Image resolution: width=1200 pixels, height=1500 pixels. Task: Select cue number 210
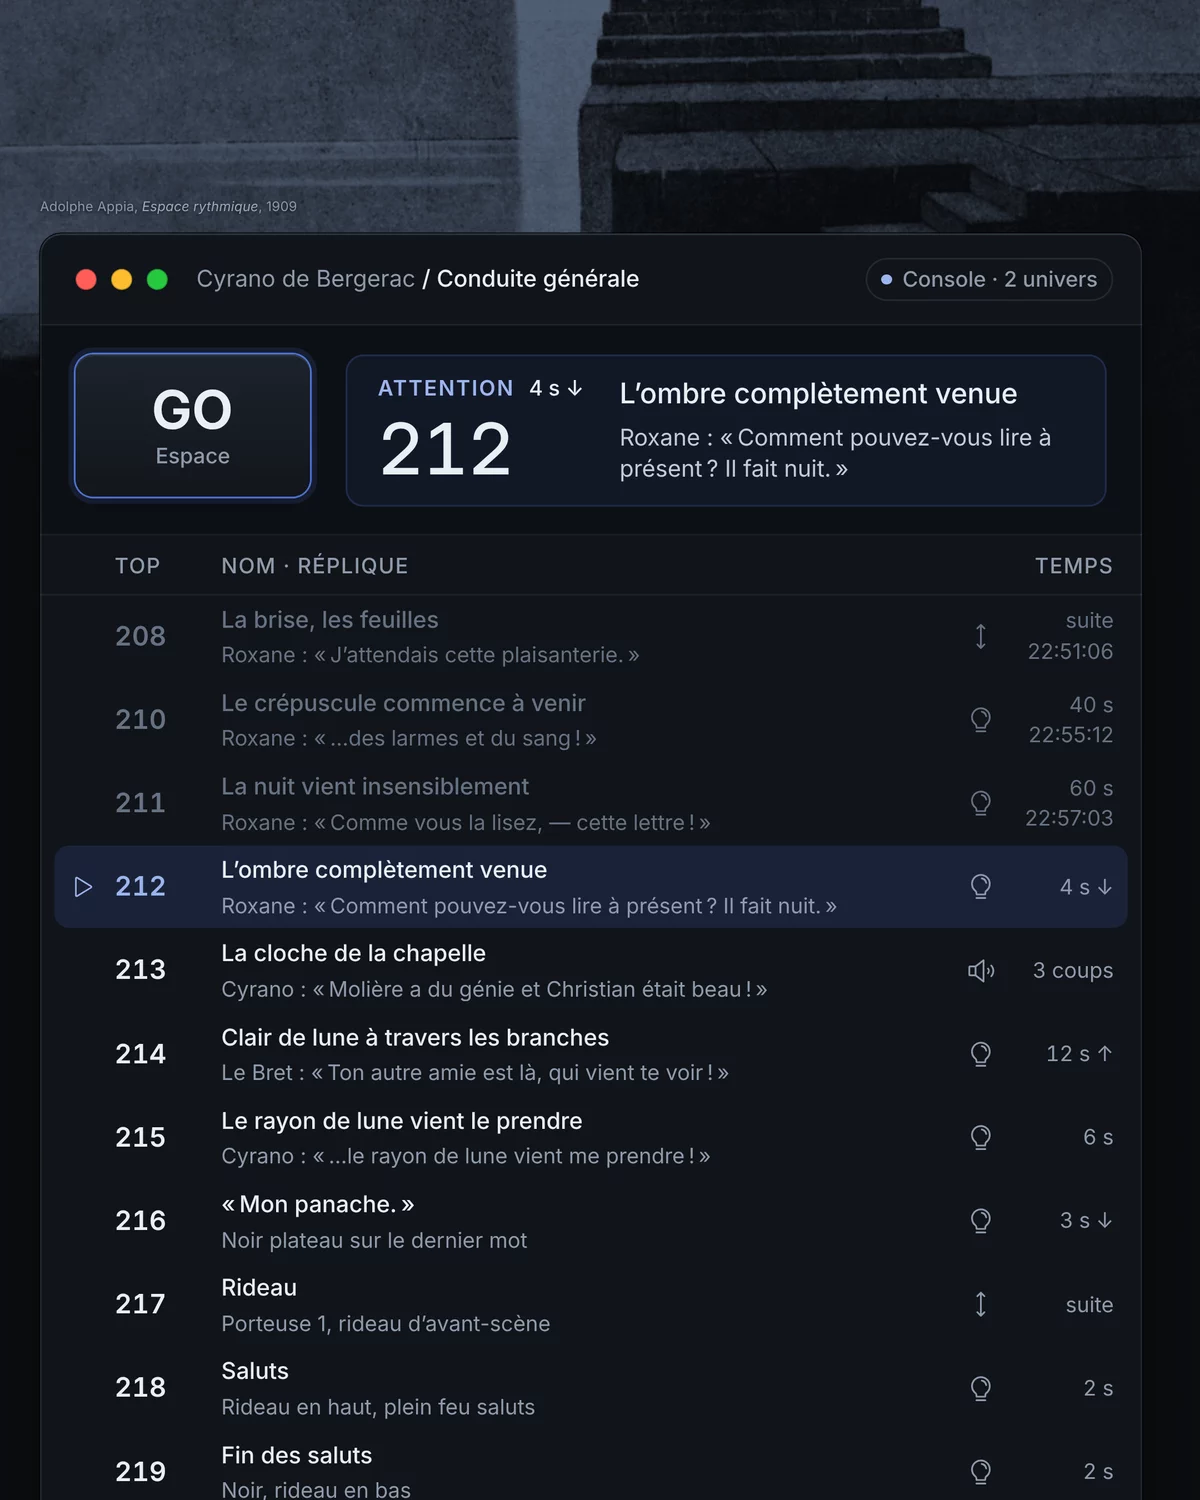(x=140, y=719)
